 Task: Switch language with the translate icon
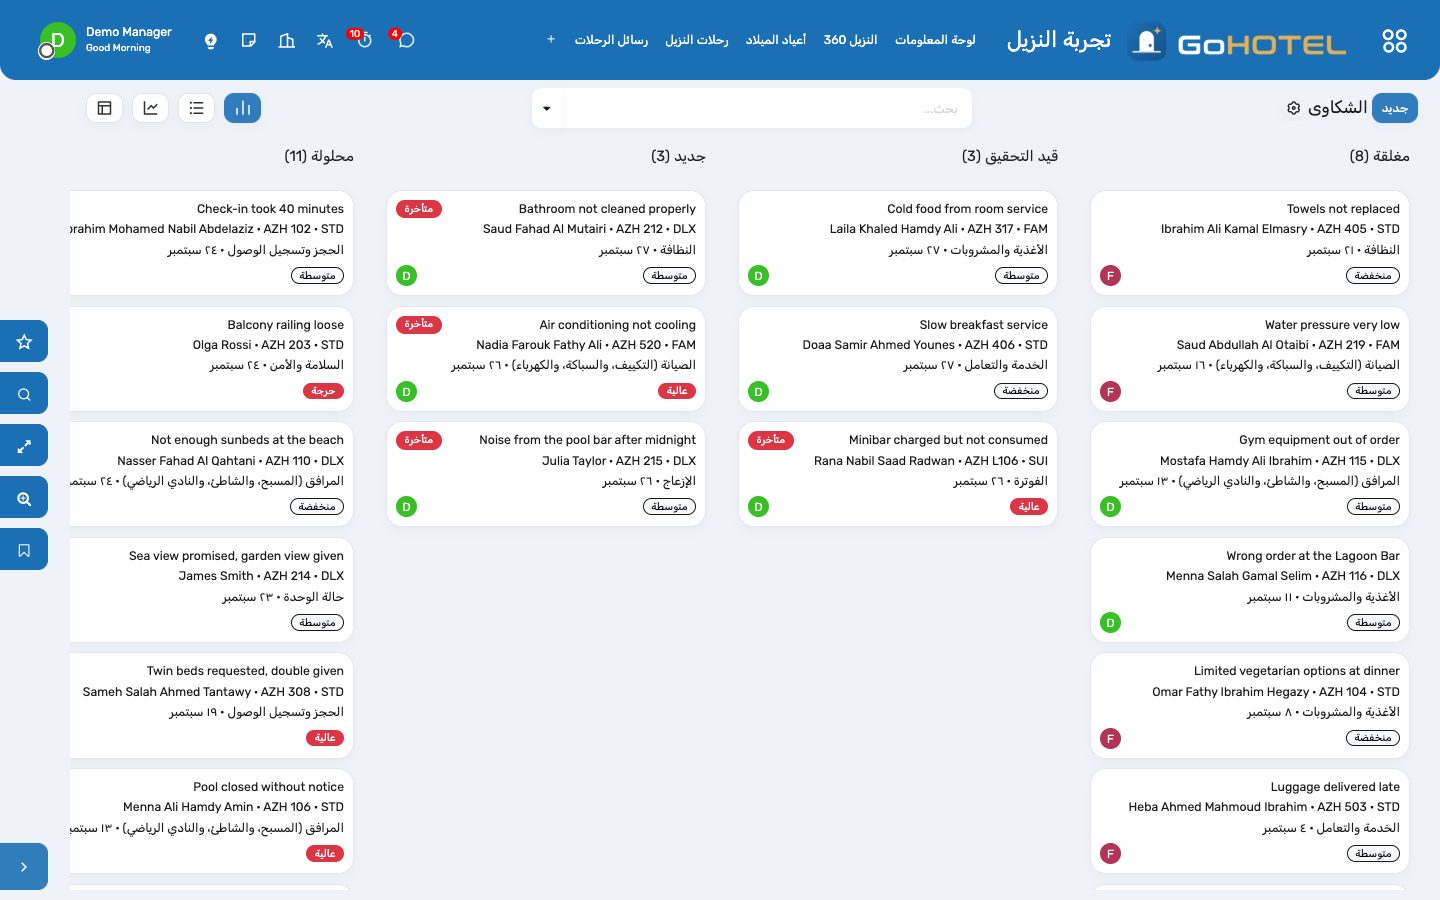coord(325,41)
